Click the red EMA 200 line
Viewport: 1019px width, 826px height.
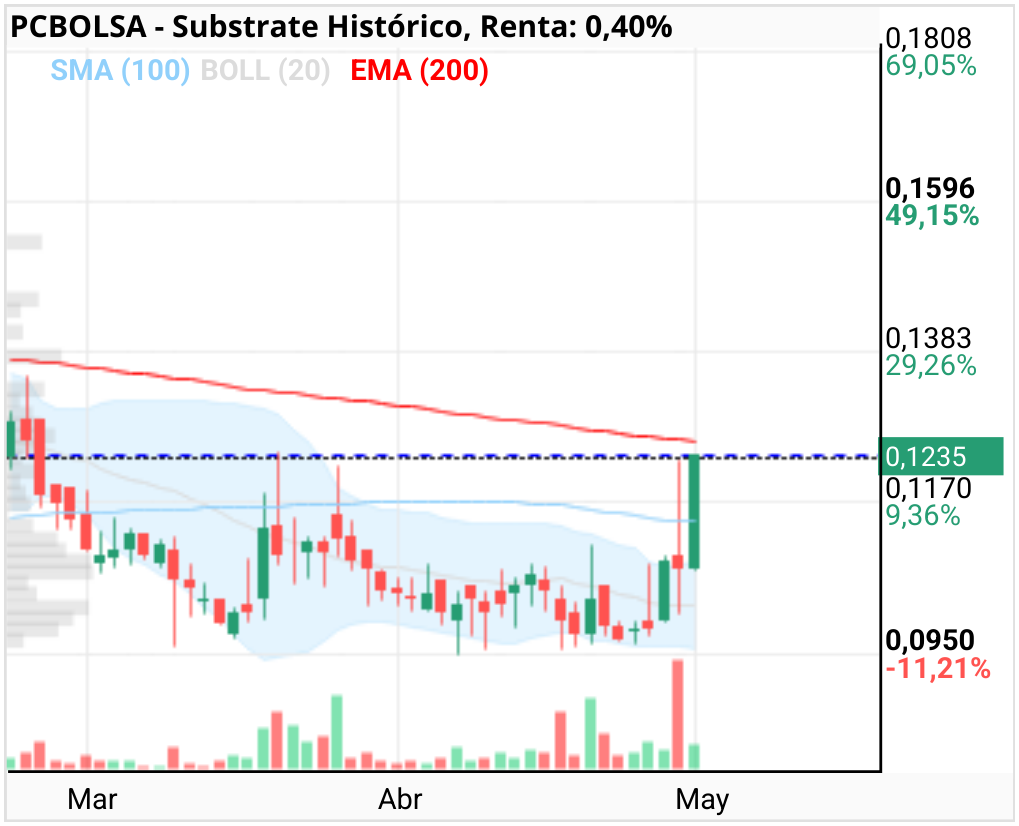click(x=351, y=398)
